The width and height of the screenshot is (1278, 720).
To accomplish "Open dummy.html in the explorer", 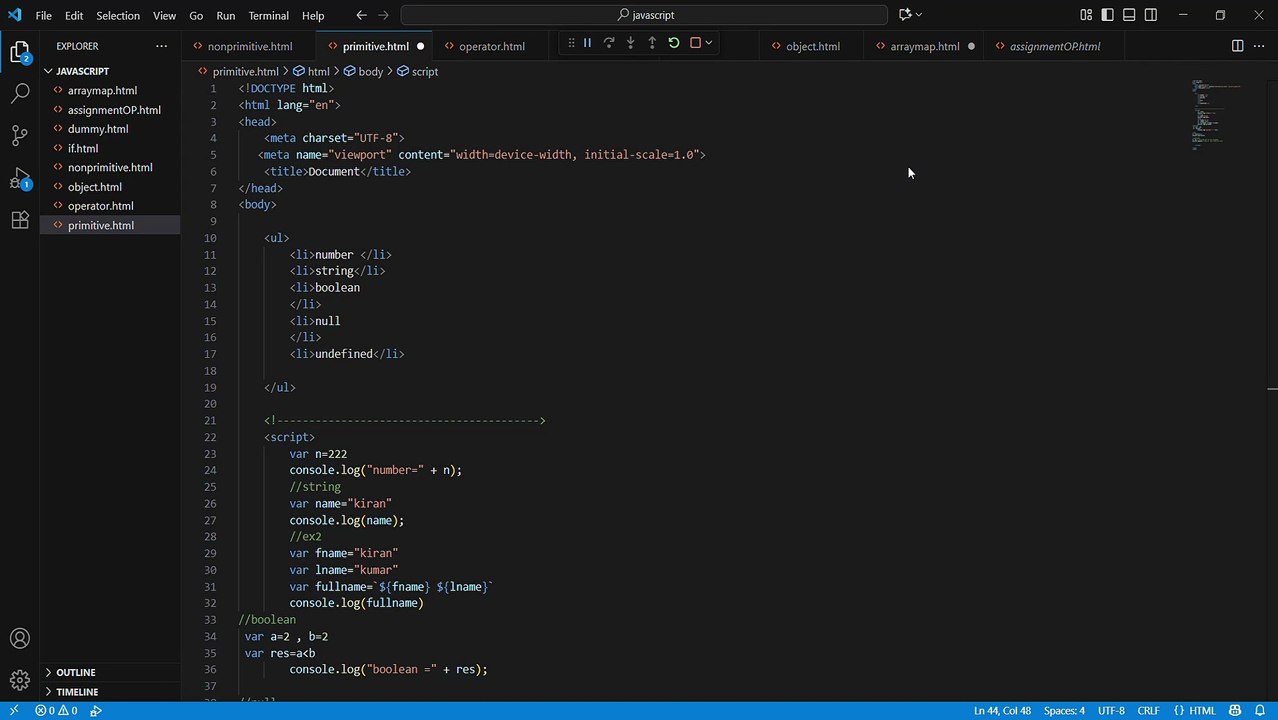I will click(x=97, y=129).
